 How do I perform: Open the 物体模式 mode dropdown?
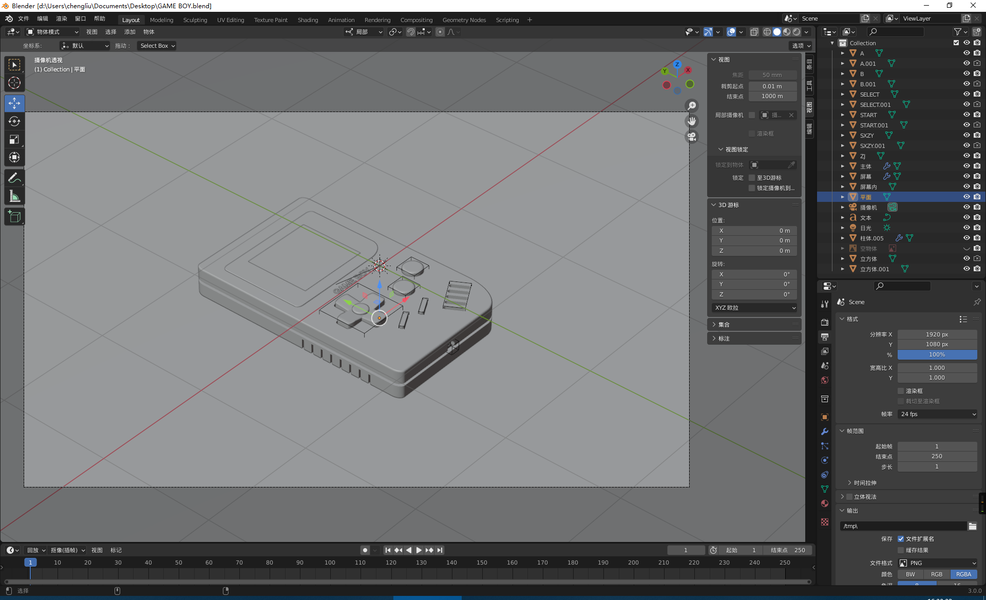pos(52,32)
